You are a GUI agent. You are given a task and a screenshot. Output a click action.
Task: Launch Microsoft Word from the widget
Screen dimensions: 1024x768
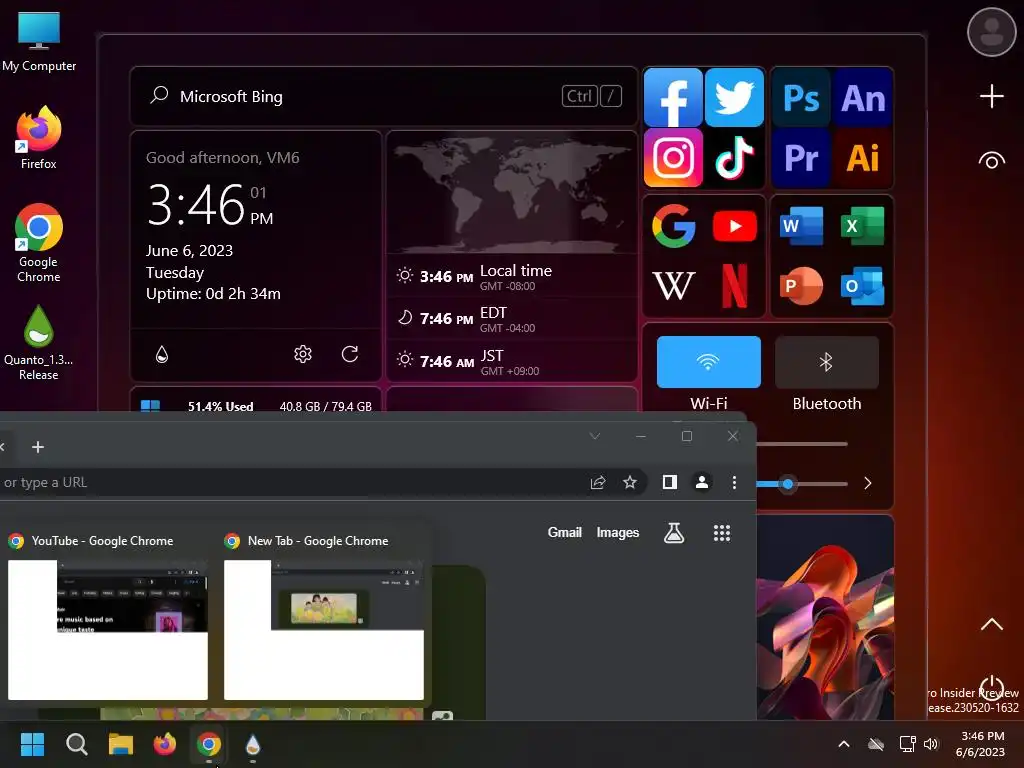[801, 226]
